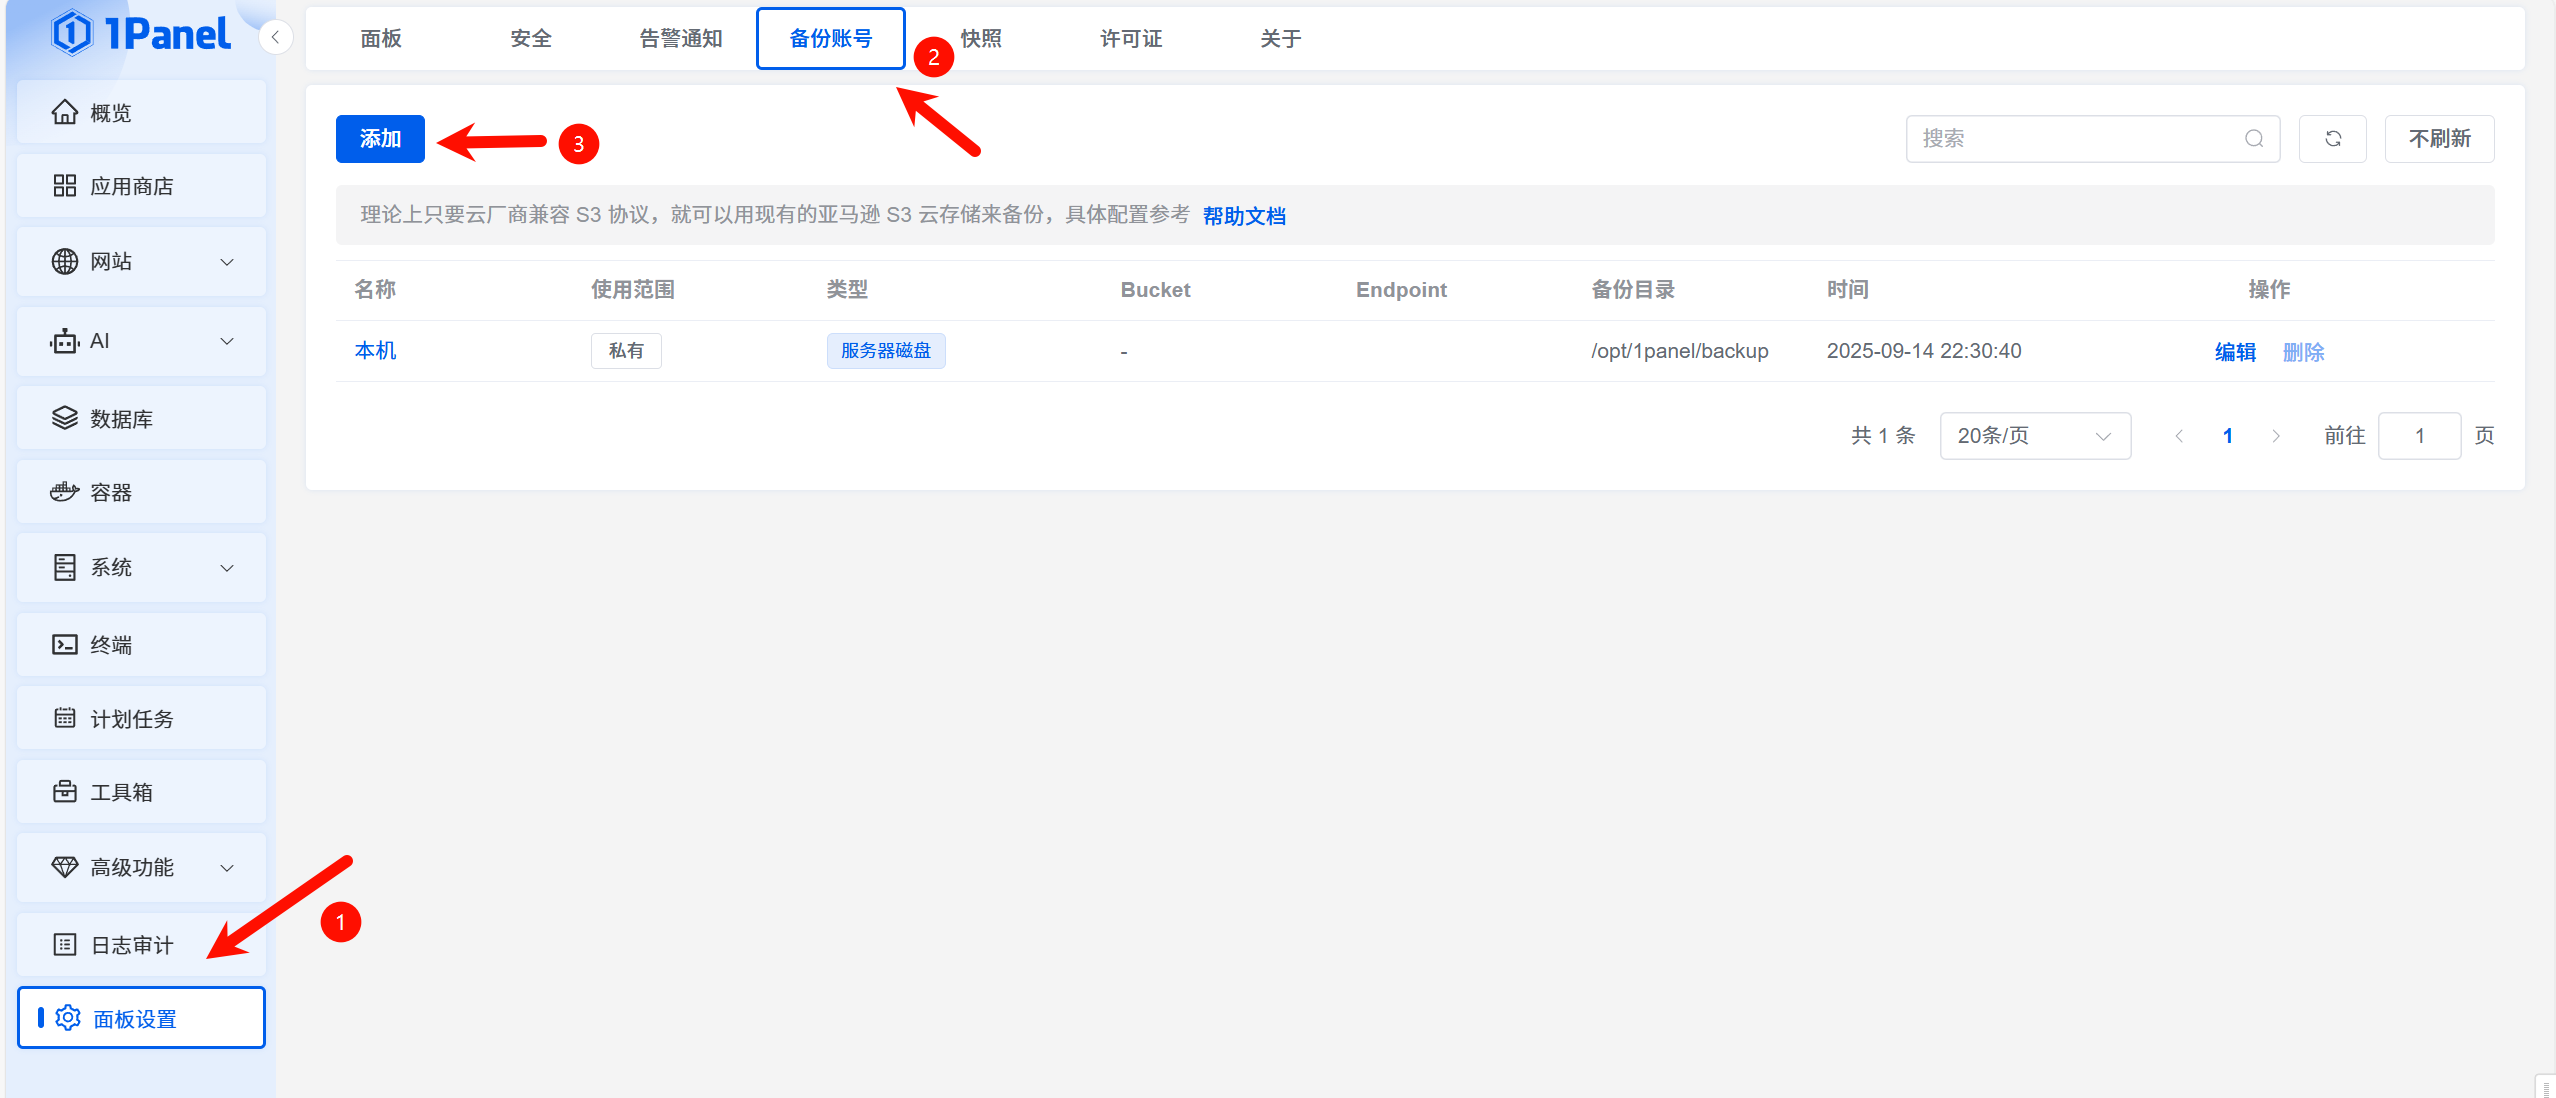Click the blue 添加 button
2556x1098 pixels.
coord(380,139)
